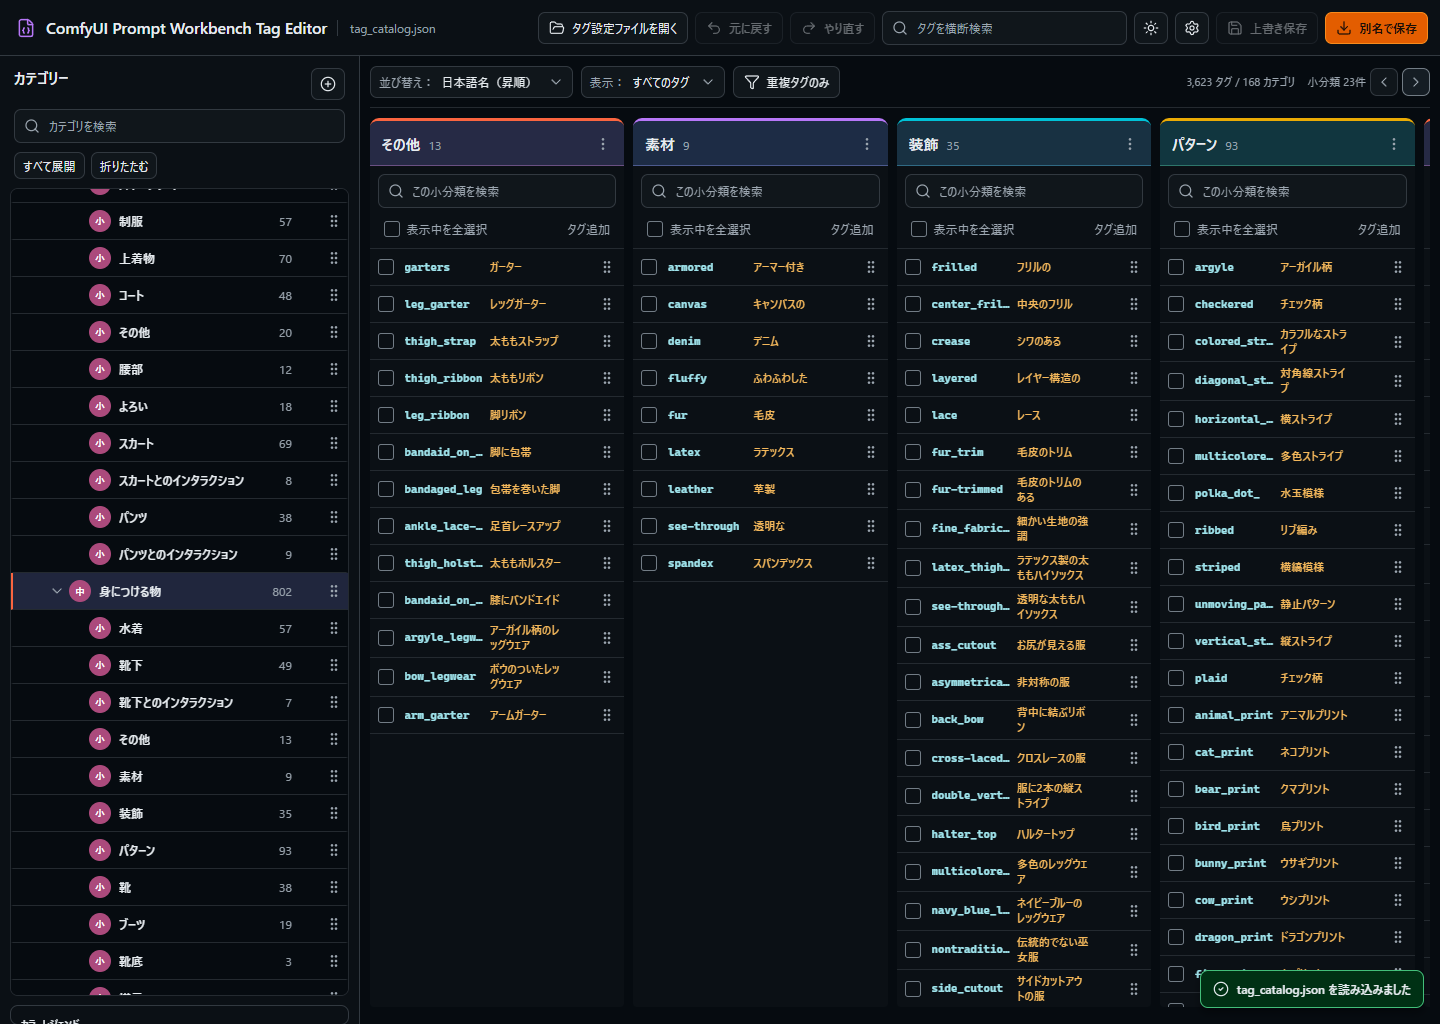Select コート category in tree

[180, 295]
